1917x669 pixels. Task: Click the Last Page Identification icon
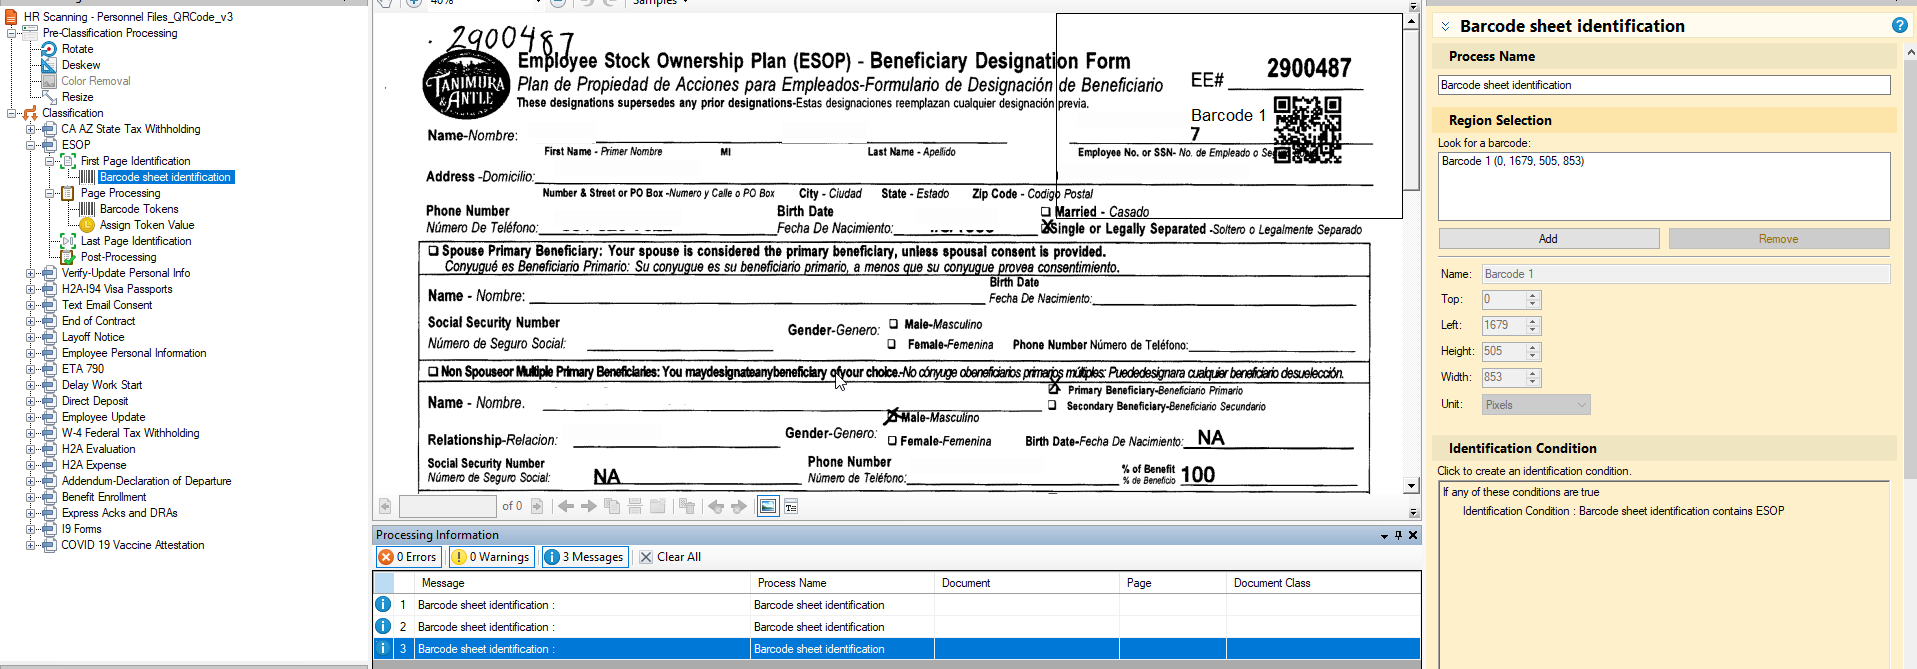pos(68,241)
